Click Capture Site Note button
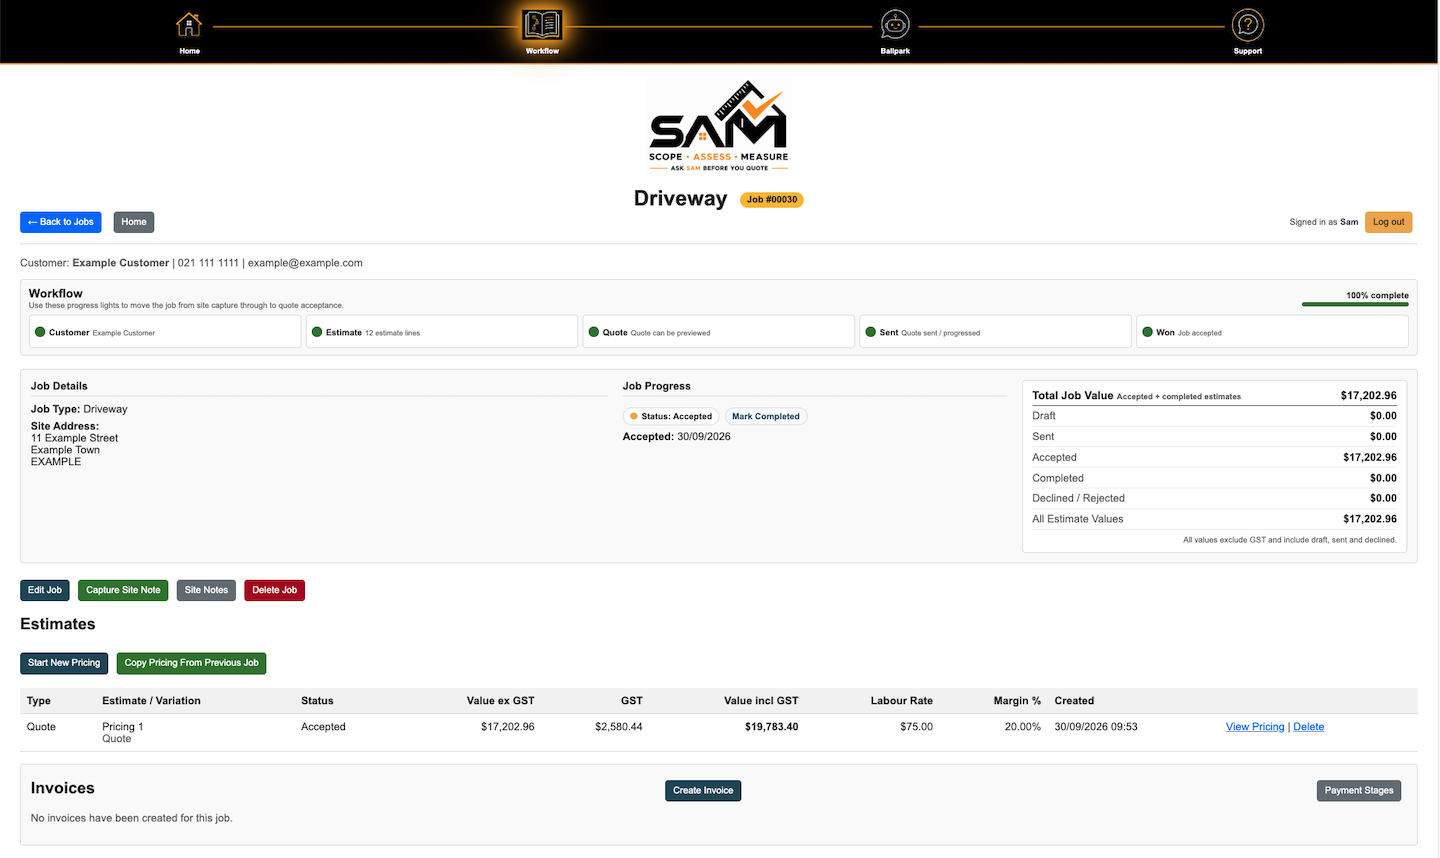This screenshot has width=1440, height=858. click(123, 590)
